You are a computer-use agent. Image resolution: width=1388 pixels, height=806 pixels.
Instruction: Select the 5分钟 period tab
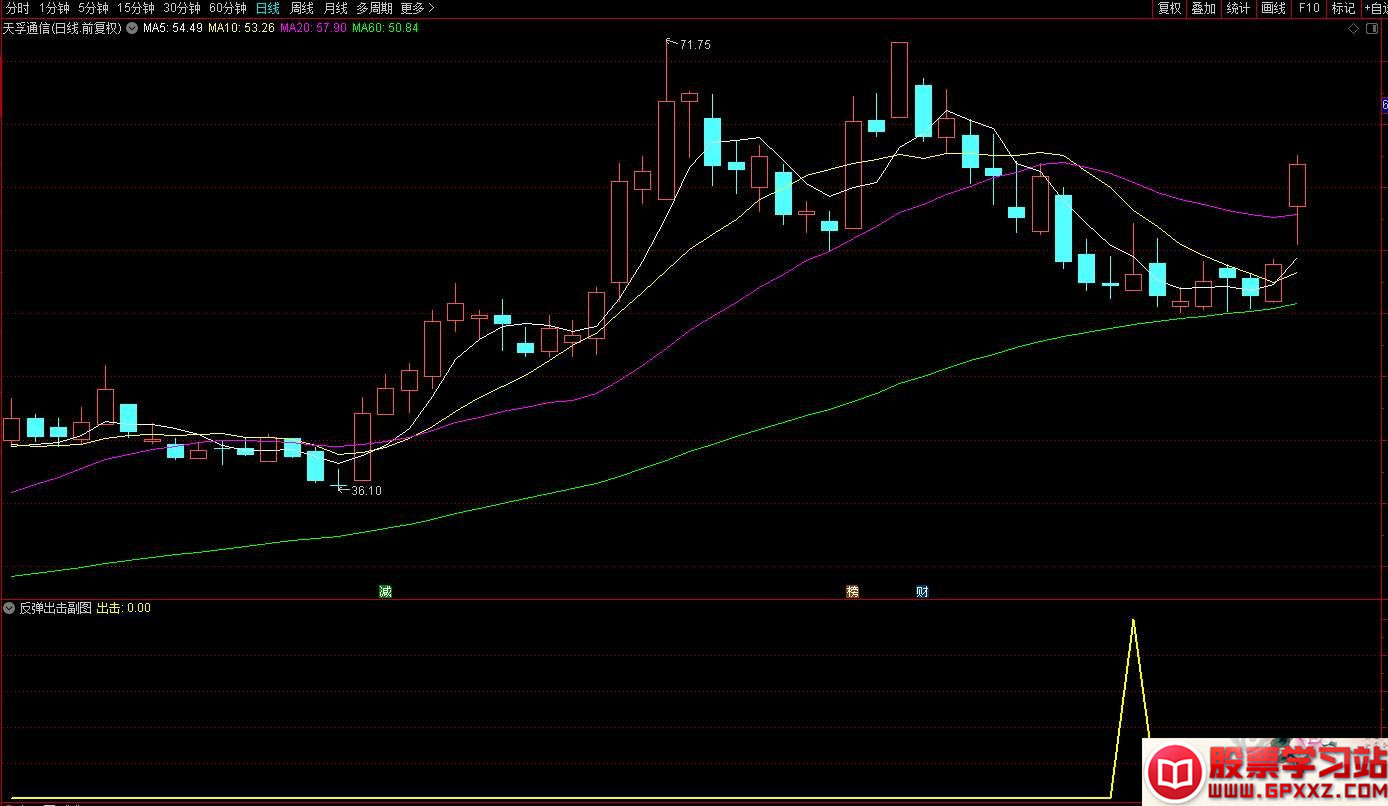click(x=93, y=8)
